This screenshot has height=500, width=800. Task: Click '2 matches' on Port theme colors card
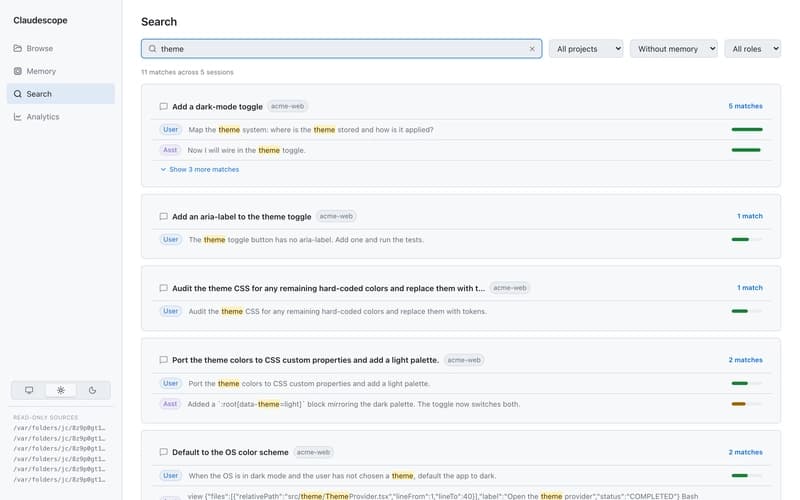[x=745, y=360]
